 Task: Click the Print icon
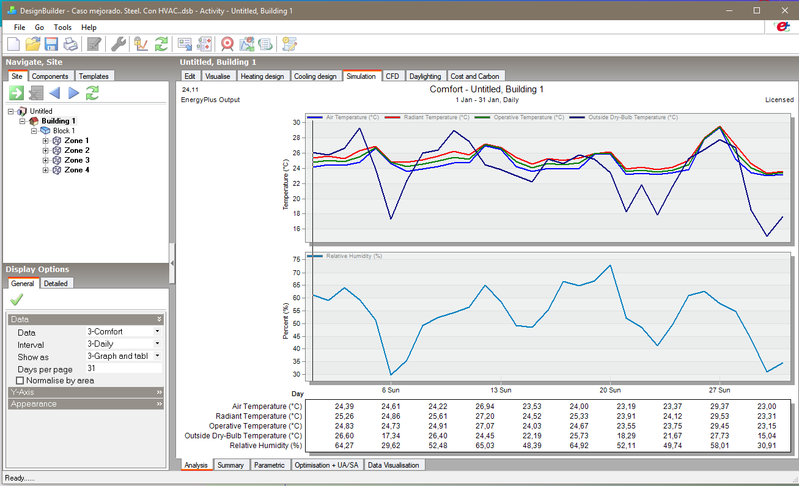pyautogui.click(x=70, y=44)
